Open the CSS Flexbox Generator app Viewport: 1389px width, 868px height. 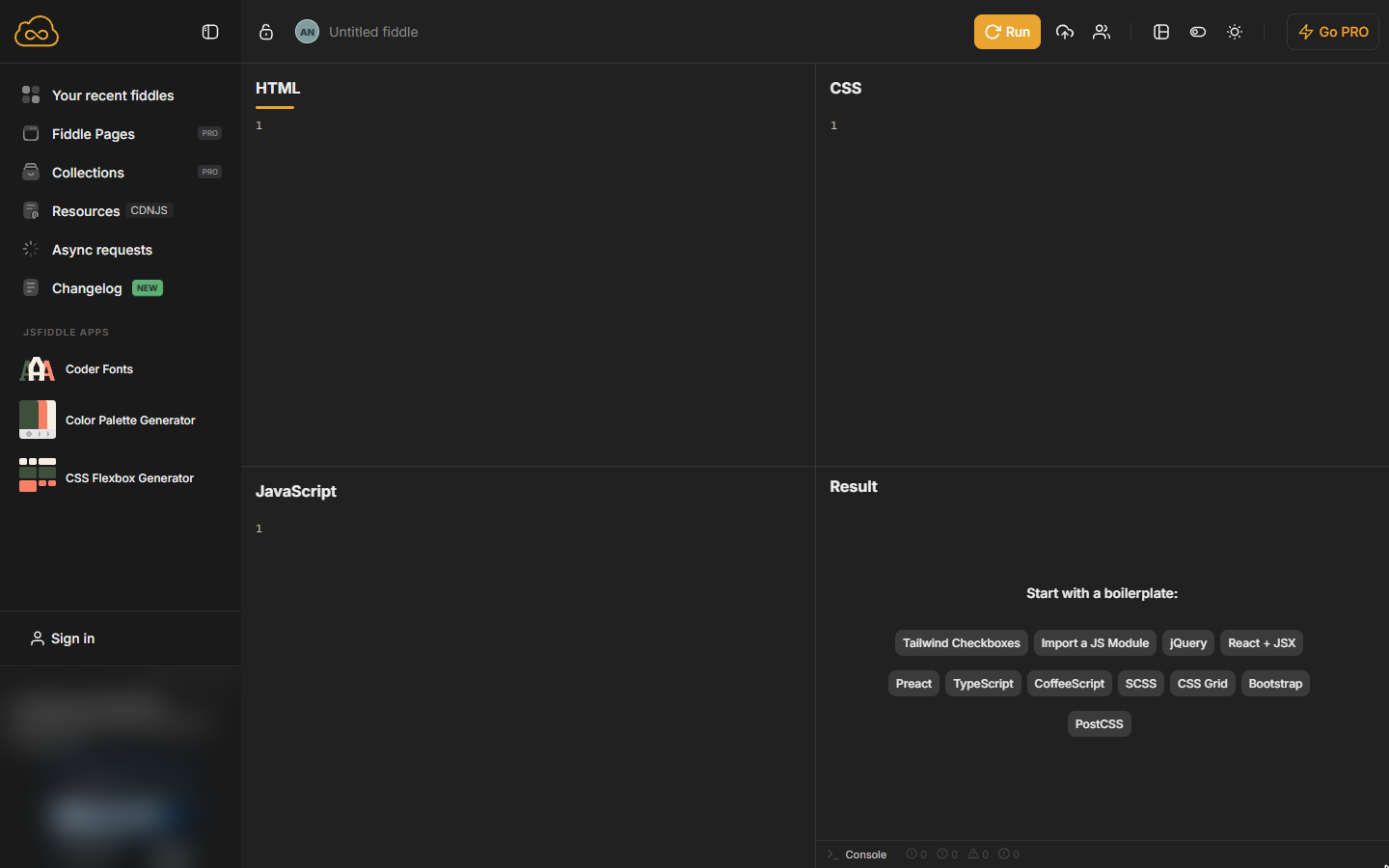point(106,477)
